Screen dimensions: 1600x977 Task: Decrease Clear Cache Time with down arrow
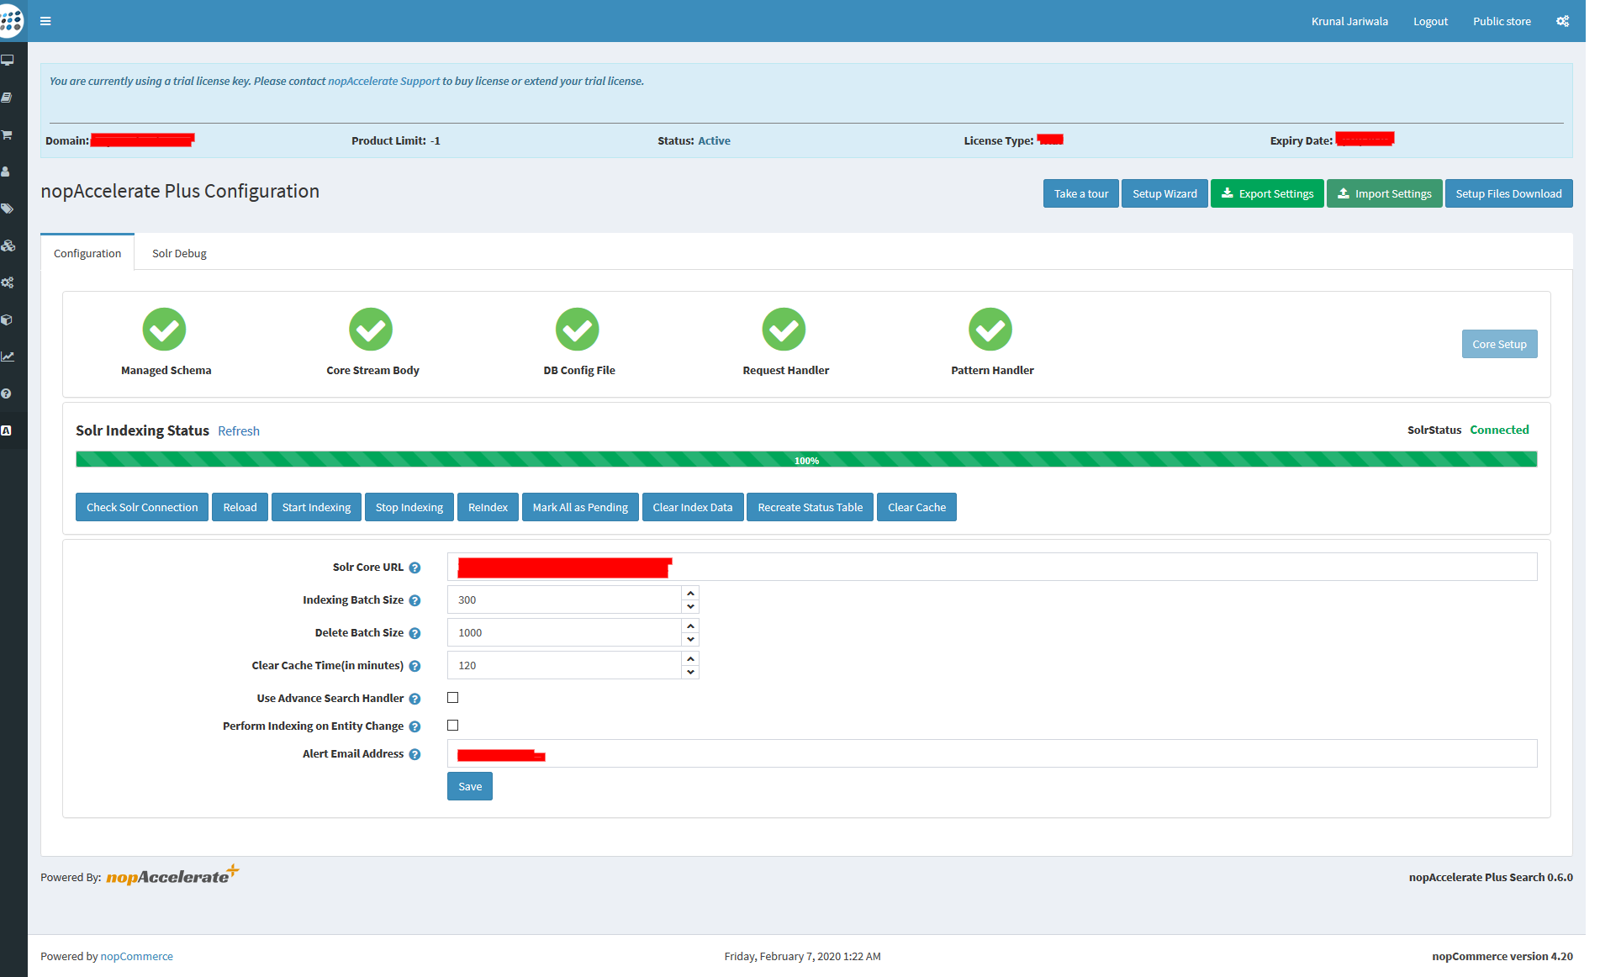pos(690,672)
